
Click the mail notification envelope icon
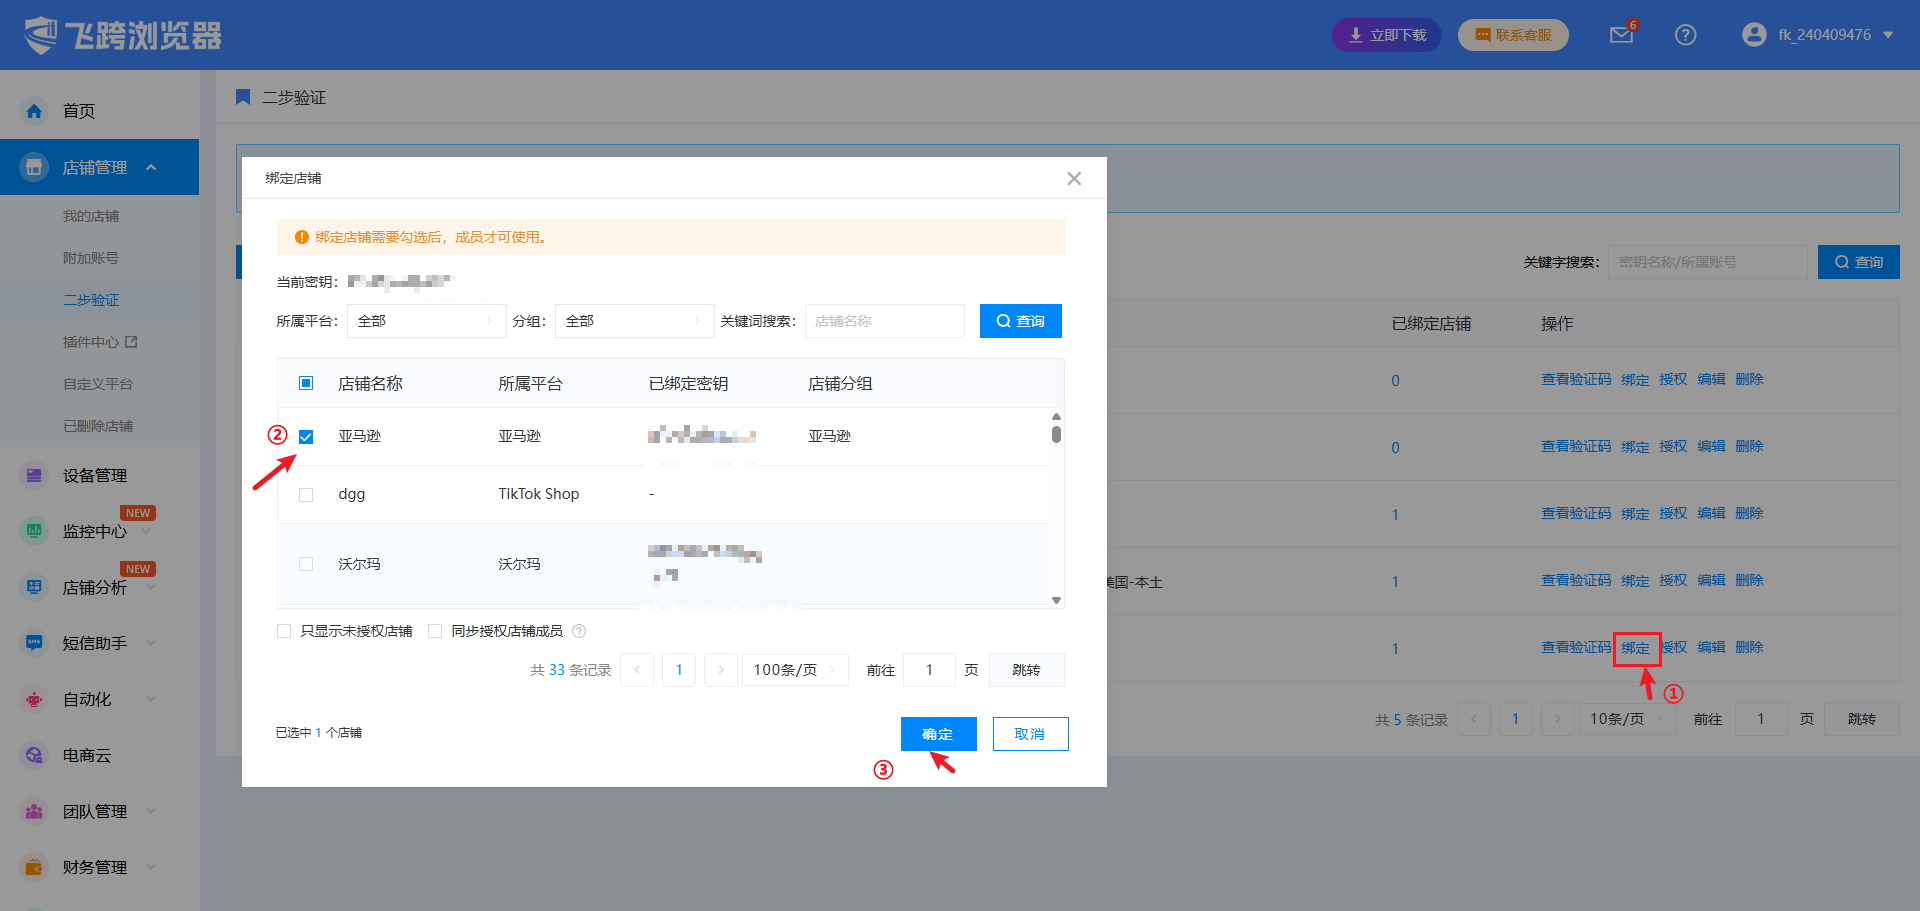1621,35
